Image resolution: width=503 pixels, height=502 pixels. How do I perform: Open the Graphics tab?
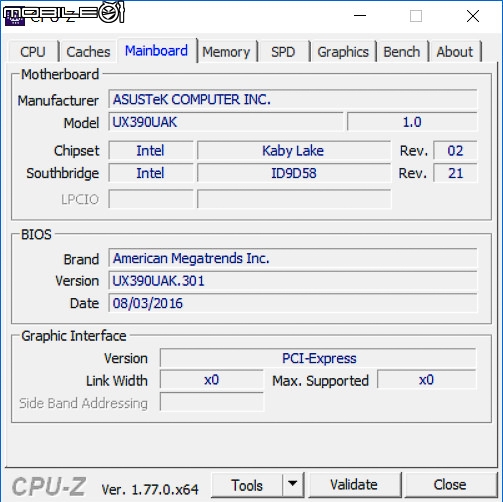click(x=343, y=52)
